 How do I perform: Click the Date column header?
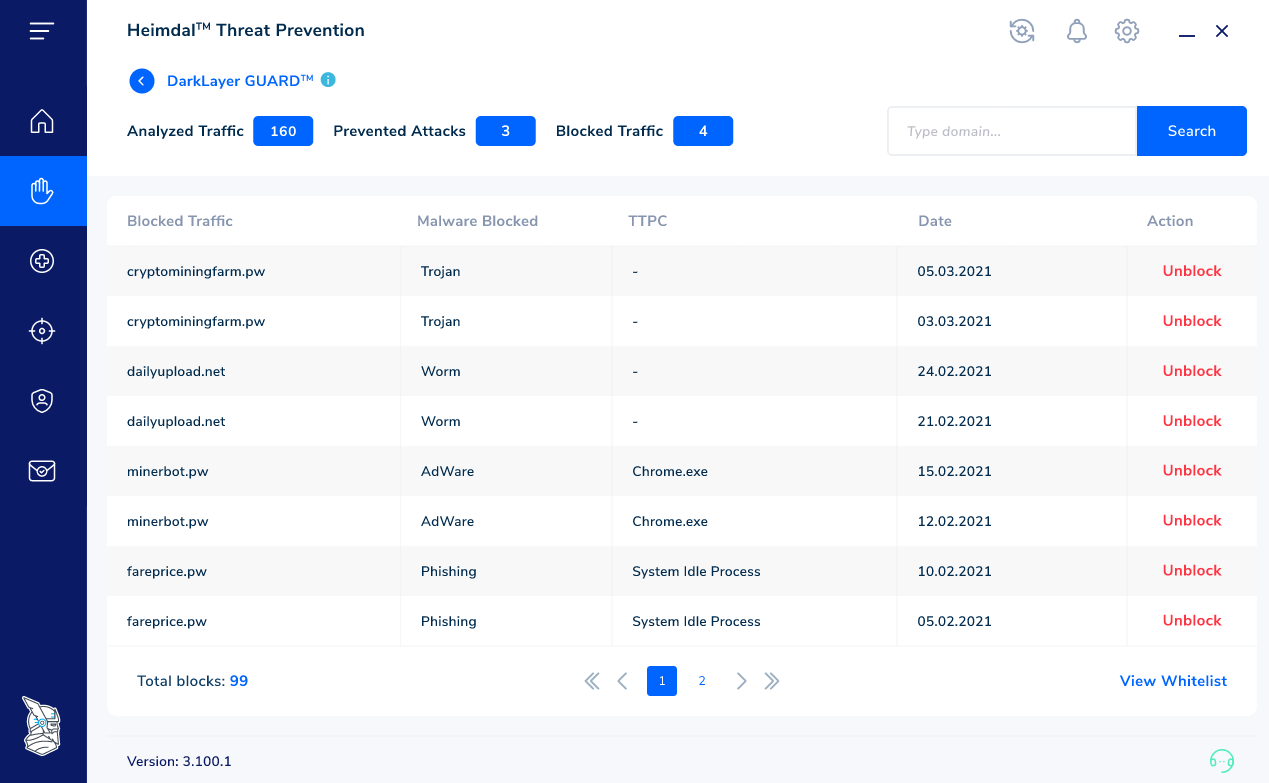coord(935,221)
